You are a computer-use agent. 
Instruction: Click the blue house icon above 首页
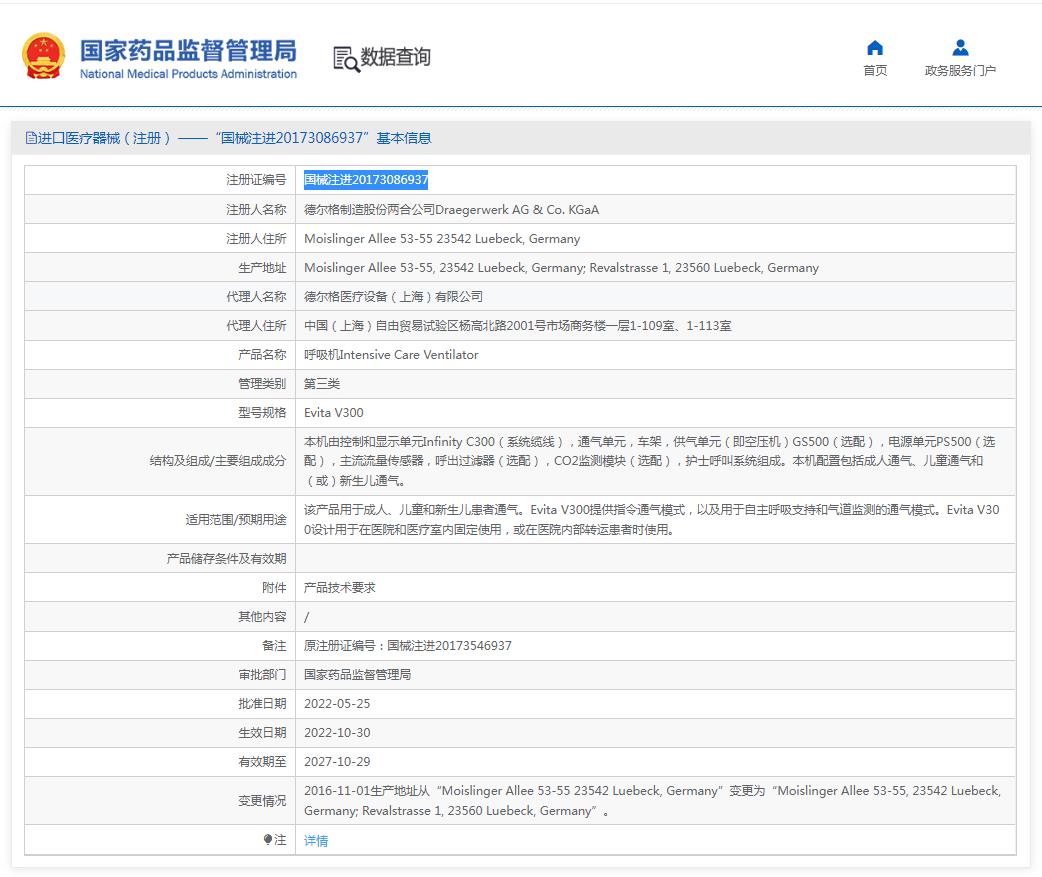click(x=874, y=47)
